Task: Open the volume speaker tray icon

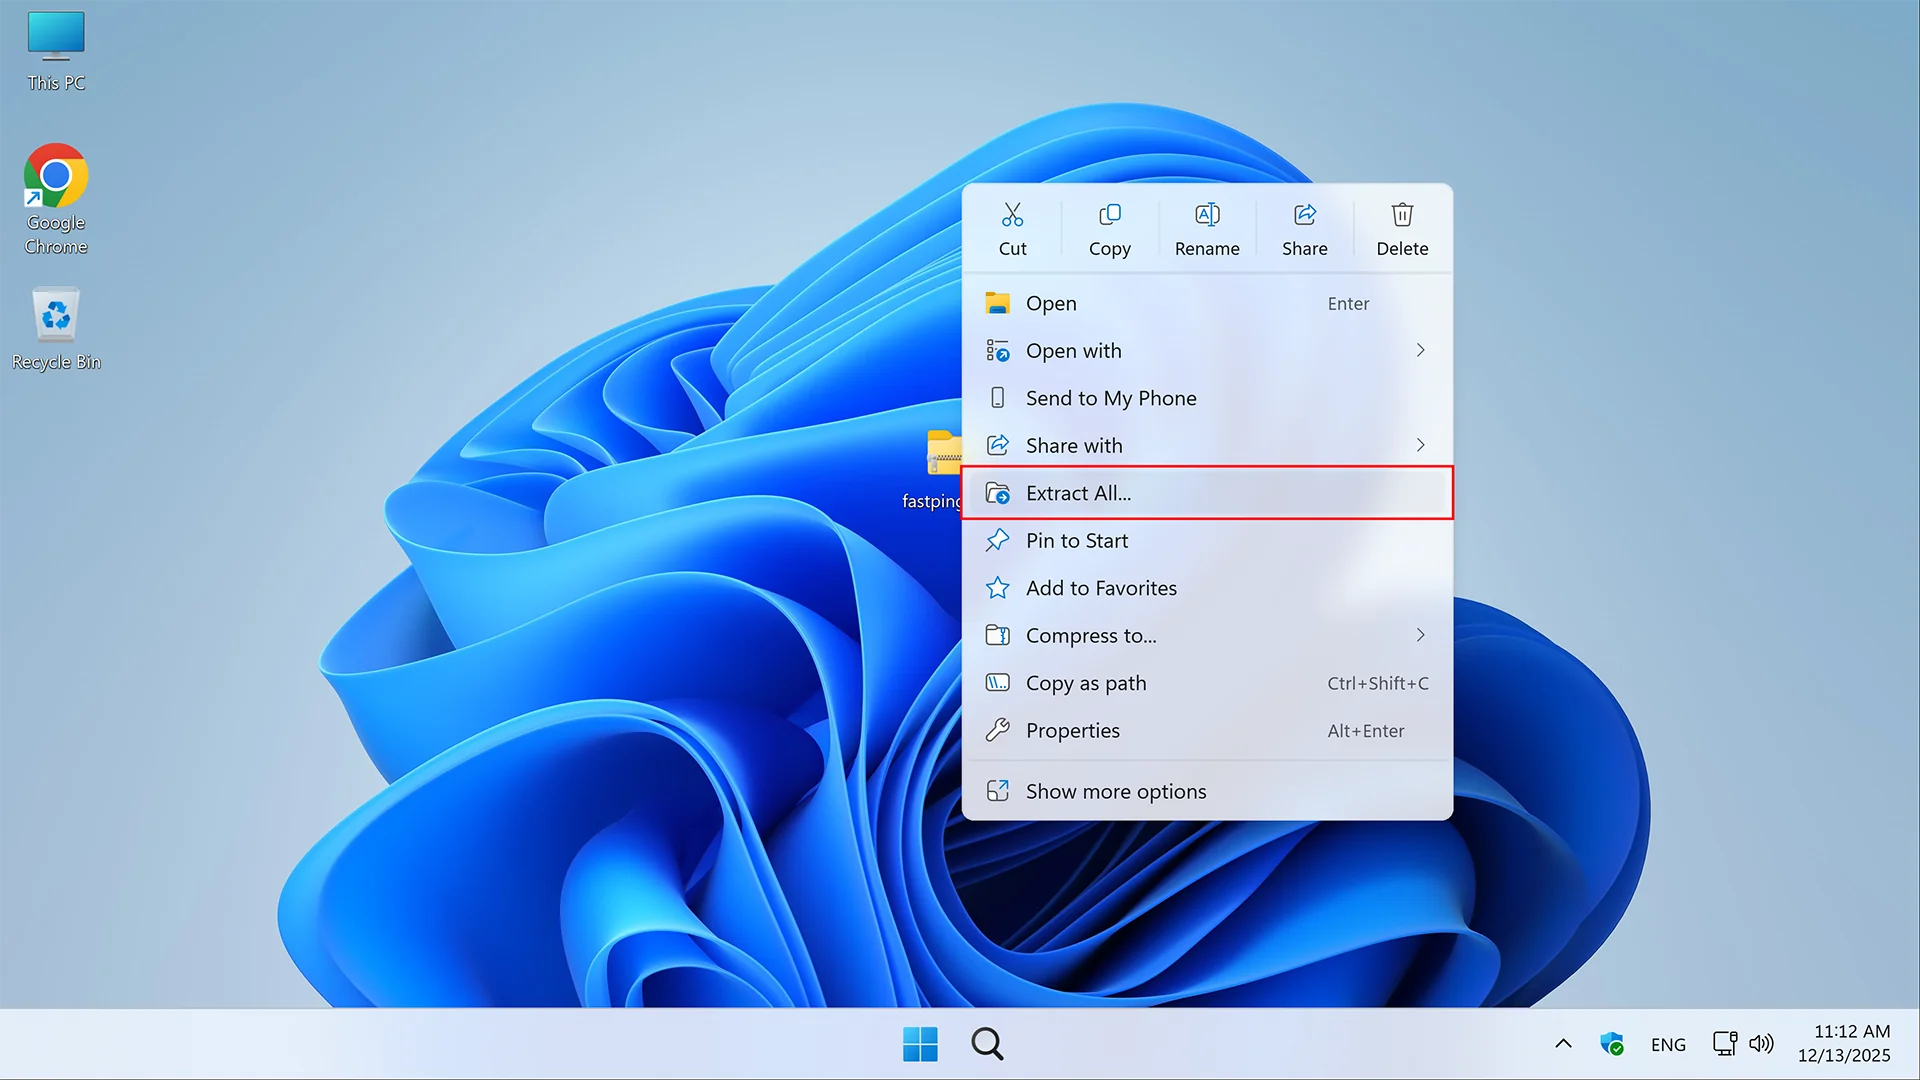Action: [x=1762, y=1044]
